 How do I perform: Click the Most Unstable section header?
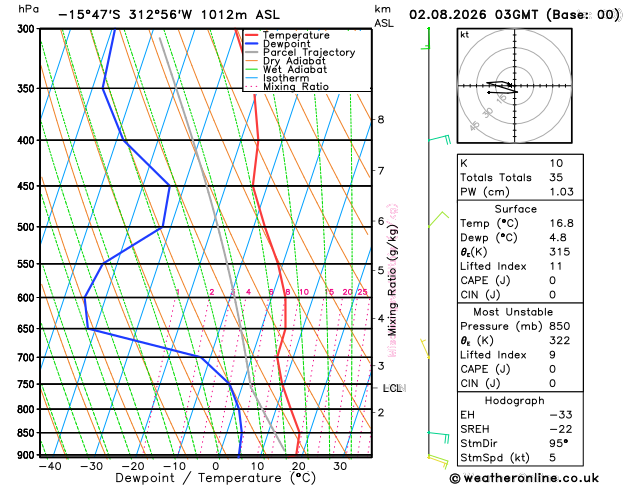[x=513, y=312]
